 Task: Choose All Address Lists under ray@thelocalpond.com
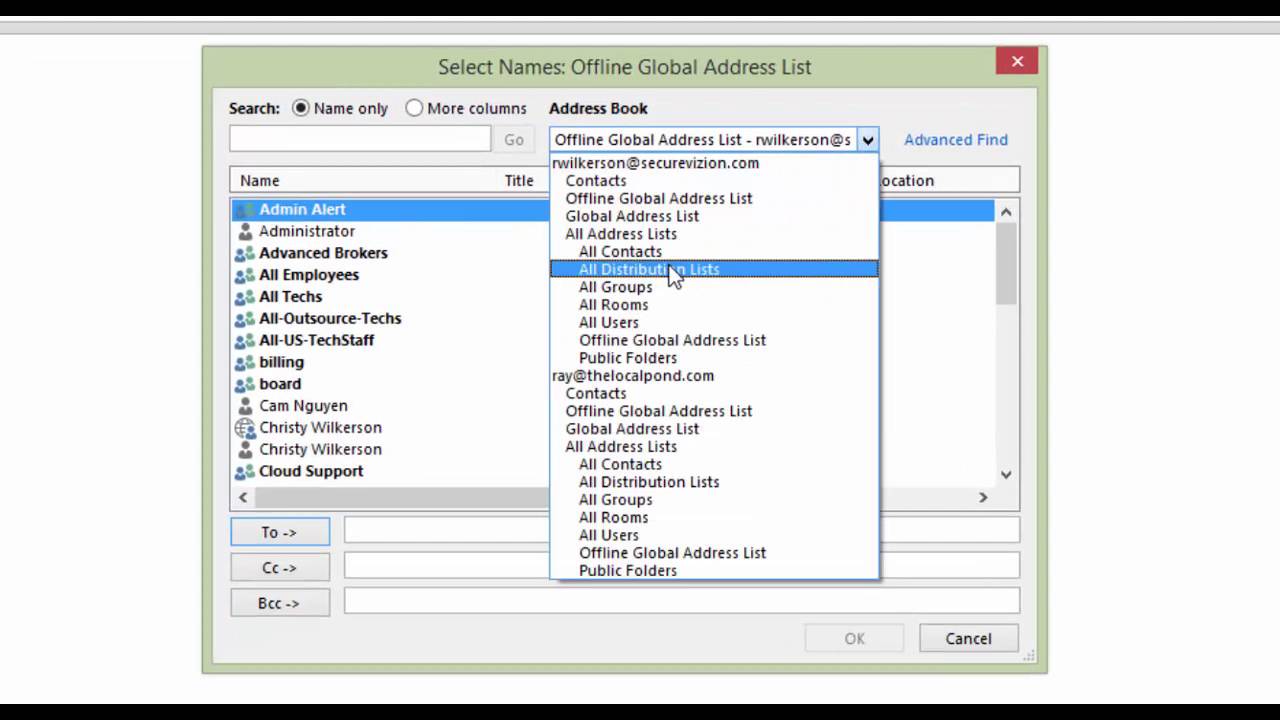pyautogui.click(x=621, y=447)
